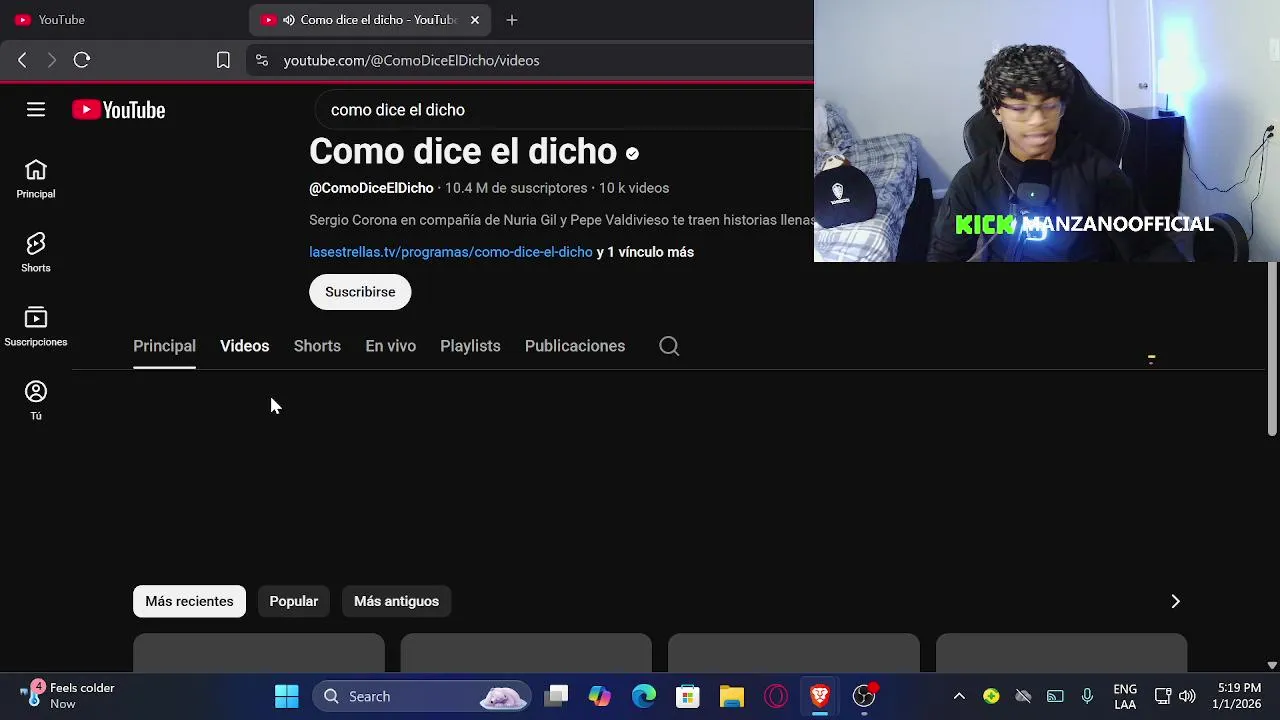Open the ENG LAA language switcher
1280x720 pixels.
1125,696
